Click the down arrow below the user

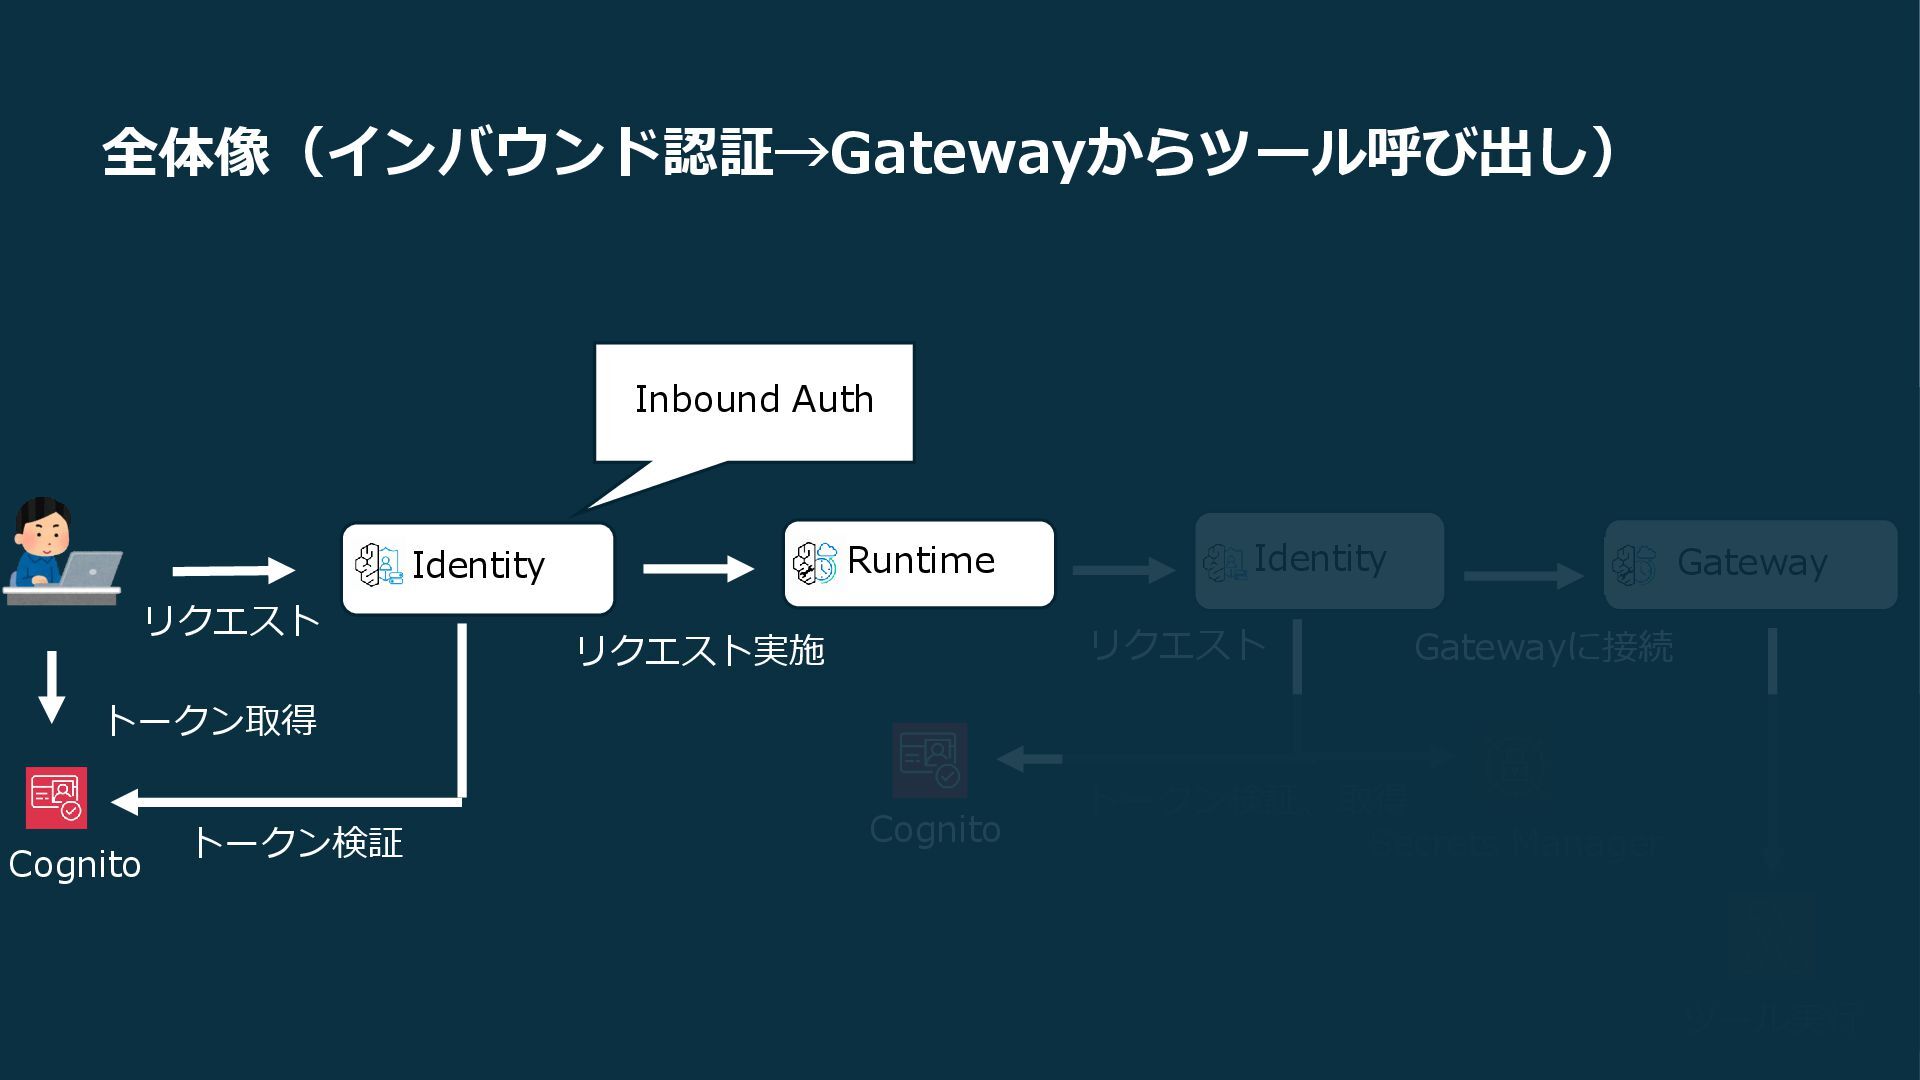51,686
